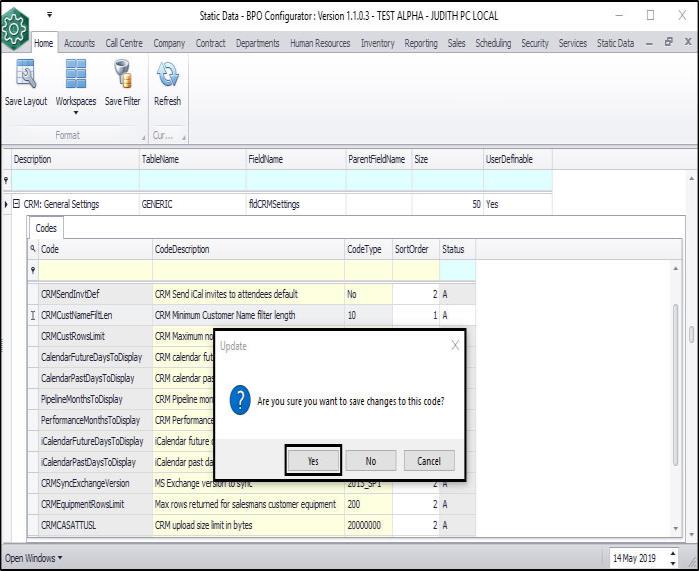Collapse the CRM: General Settings row
The width and height of the screenshot is (699, 571).
point(16,204)
